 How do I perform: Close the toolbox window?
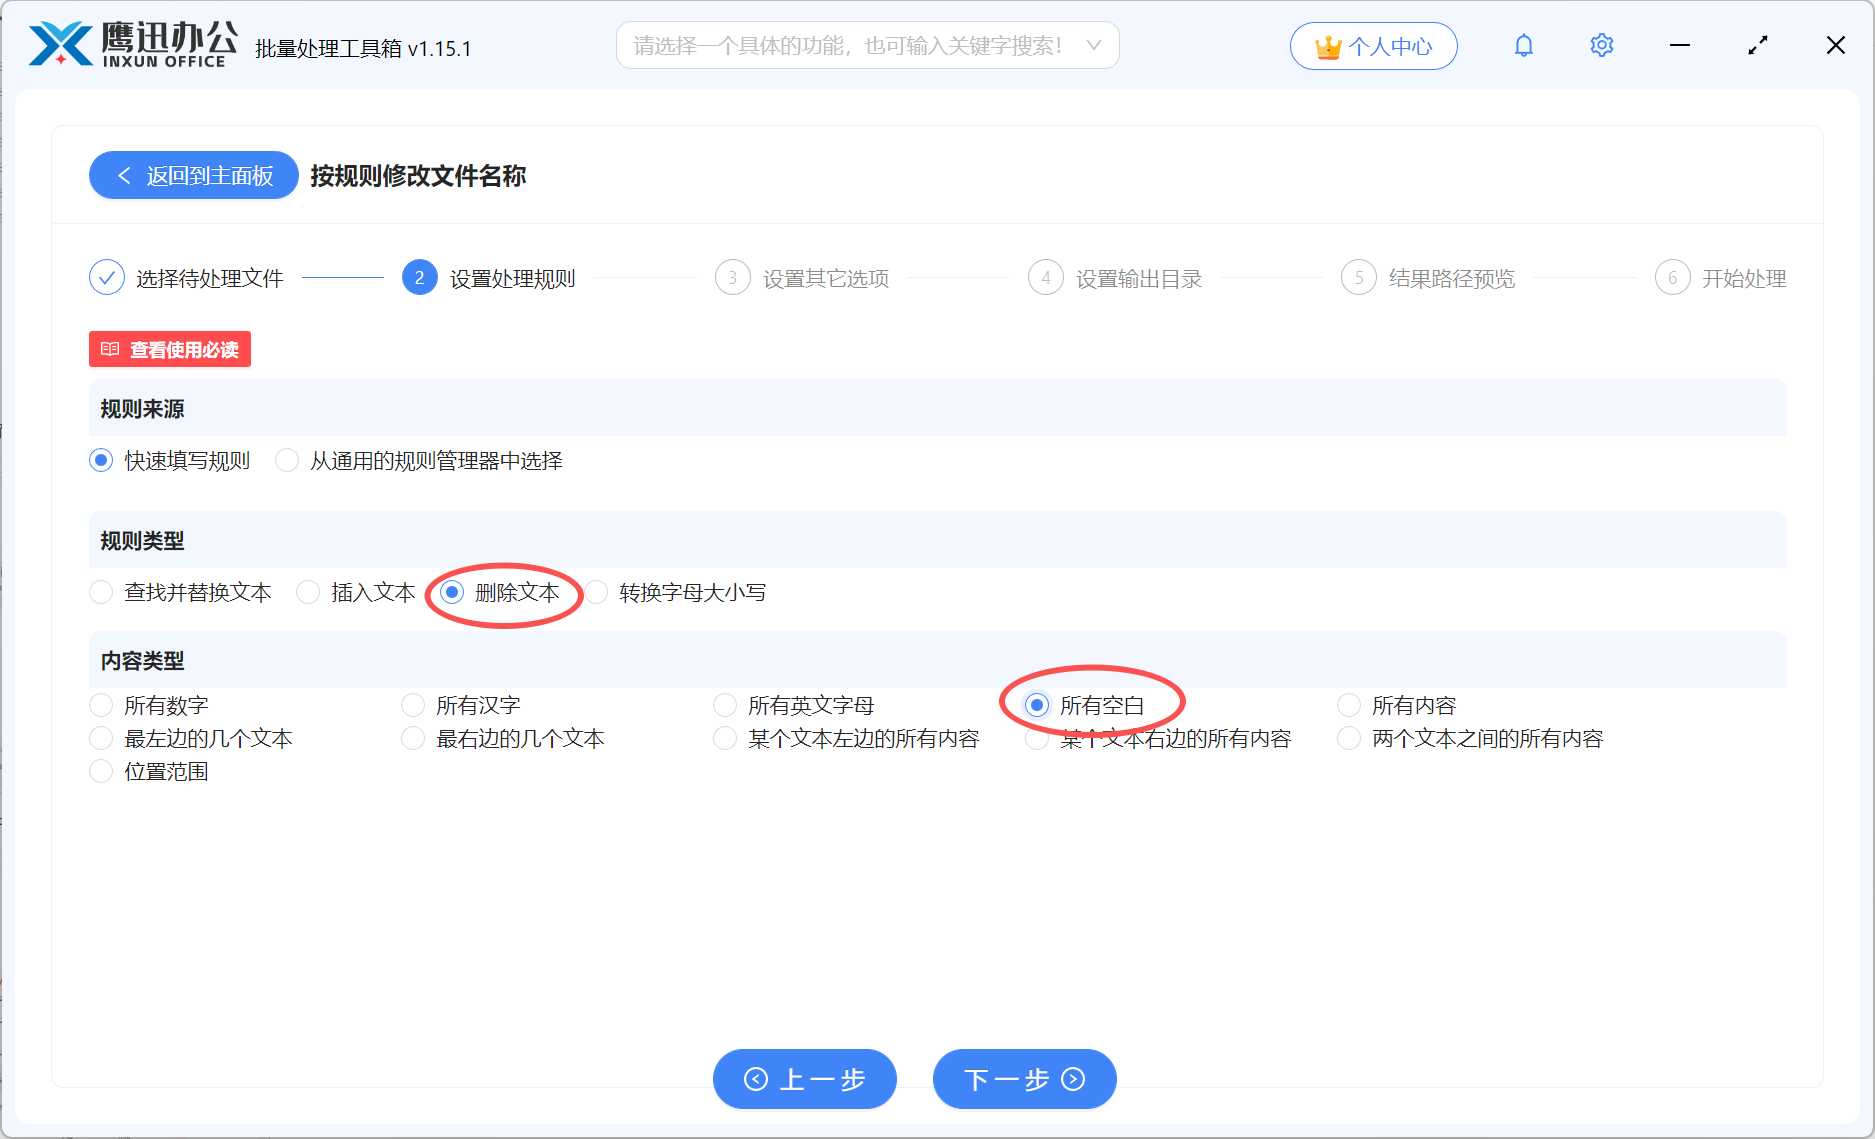point(1836,46)
